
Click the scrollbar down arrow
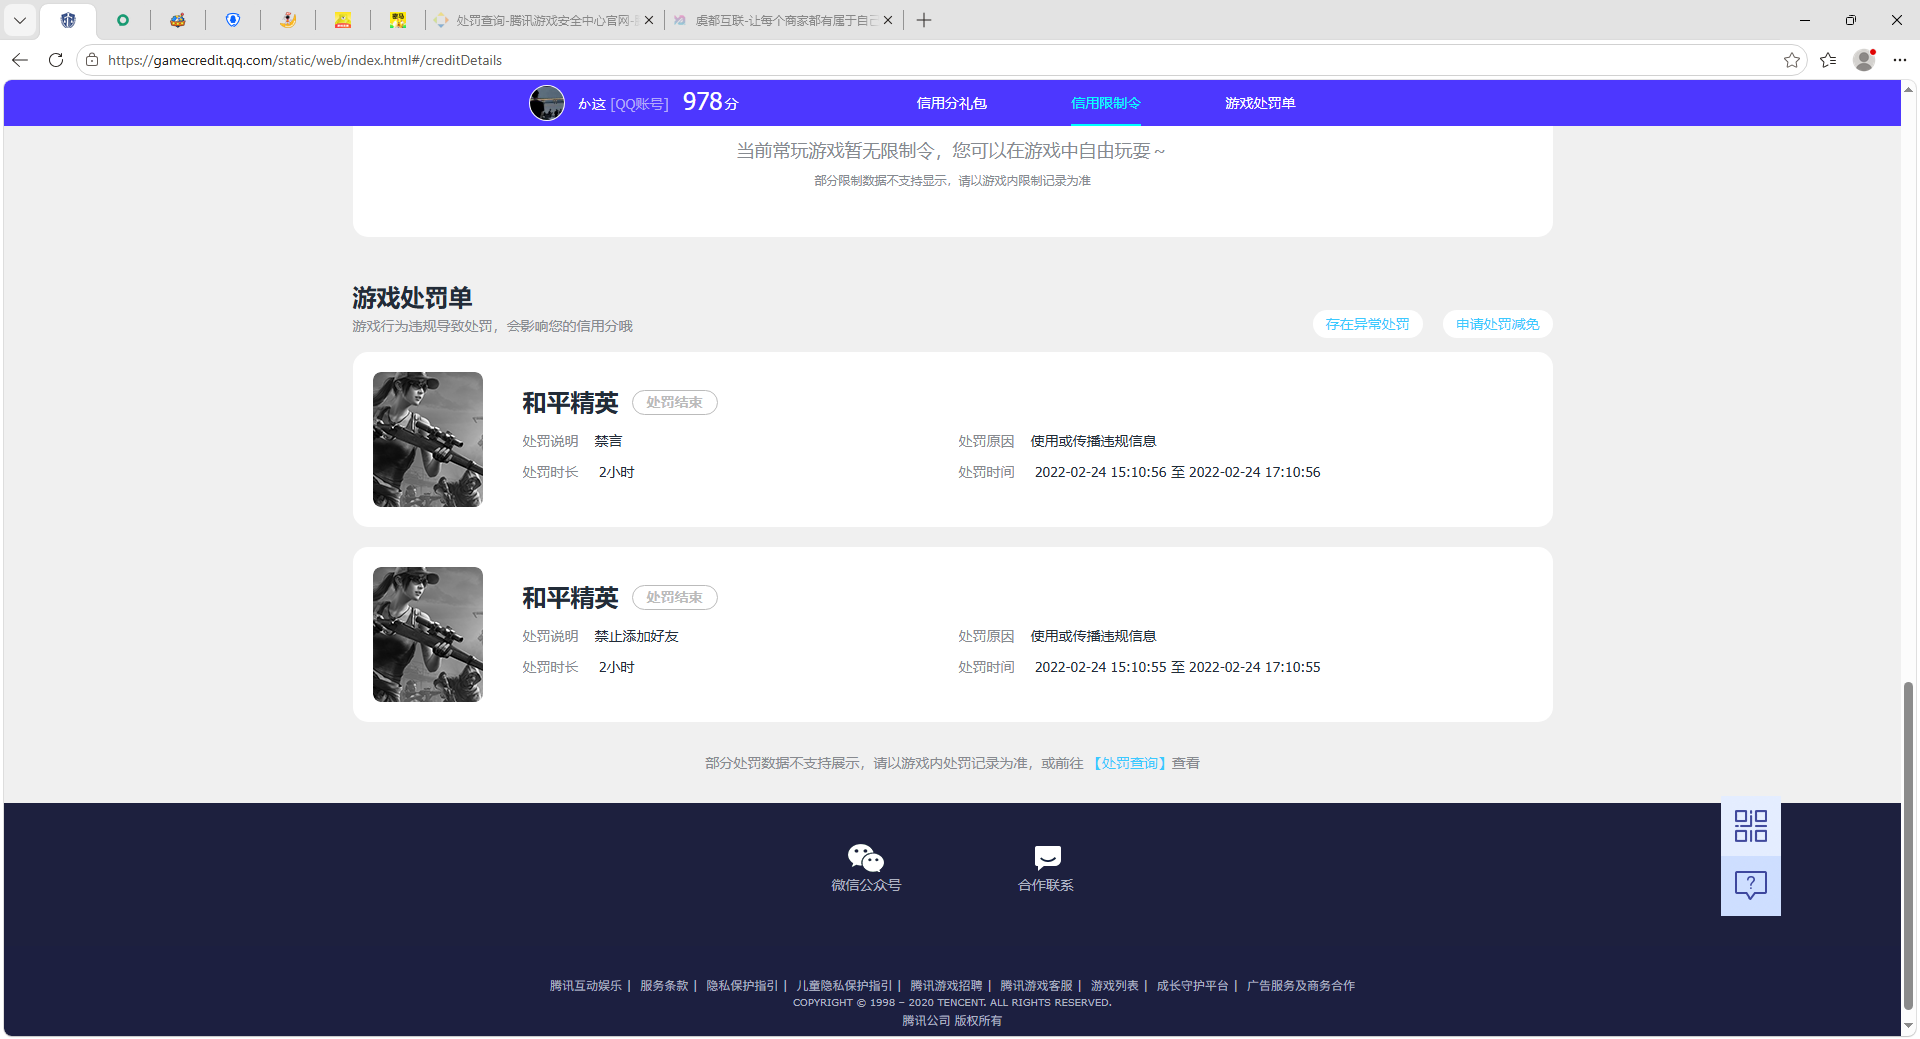point(1909,1026)
